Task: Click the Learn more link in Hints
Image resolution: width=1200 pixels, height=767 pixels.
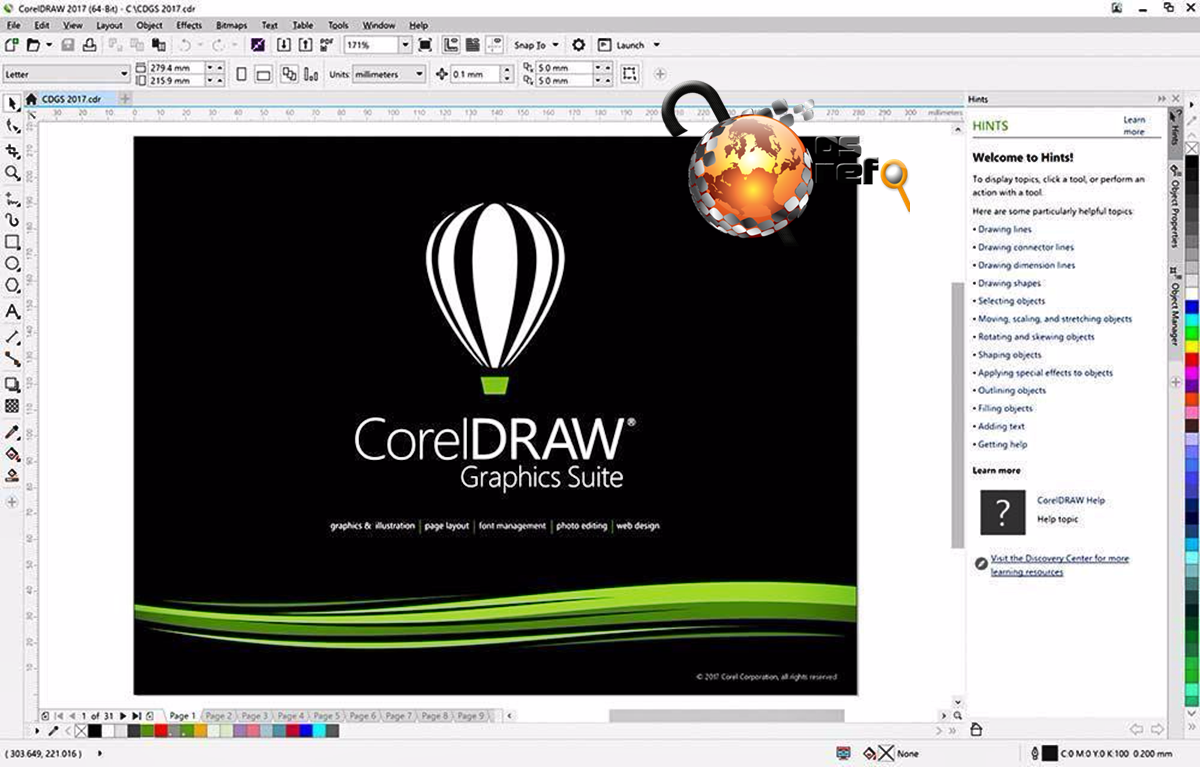Action: [x=1133, y=126]
